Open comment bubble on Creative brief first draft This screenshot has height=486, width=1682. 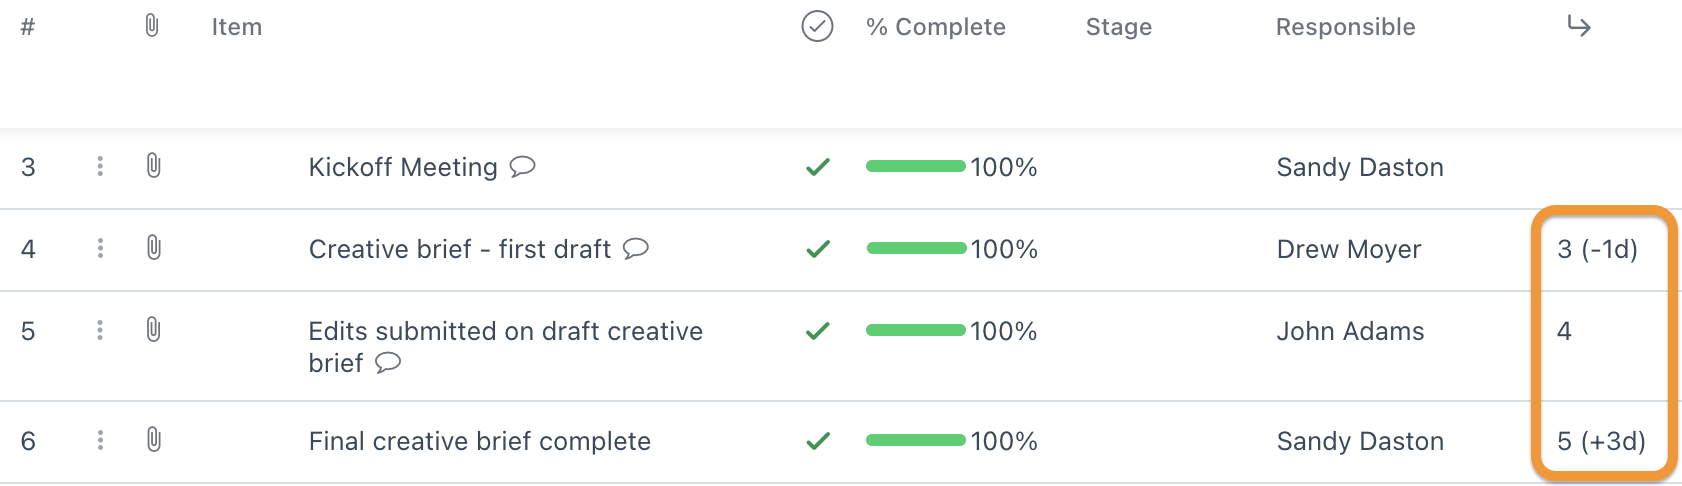coord(636,249)
